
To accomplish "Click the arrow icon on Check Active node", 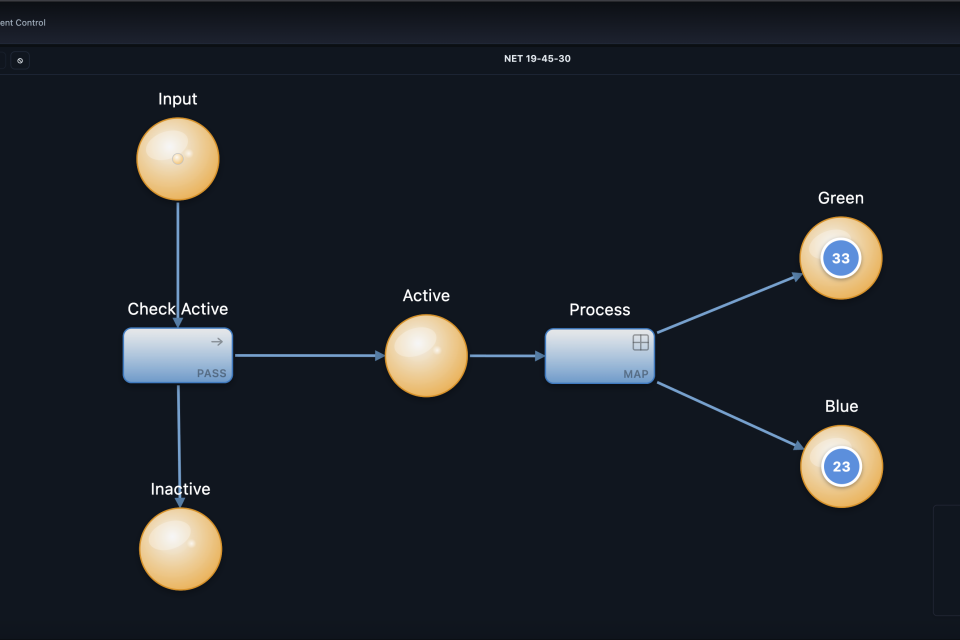I will pos(216,342).
